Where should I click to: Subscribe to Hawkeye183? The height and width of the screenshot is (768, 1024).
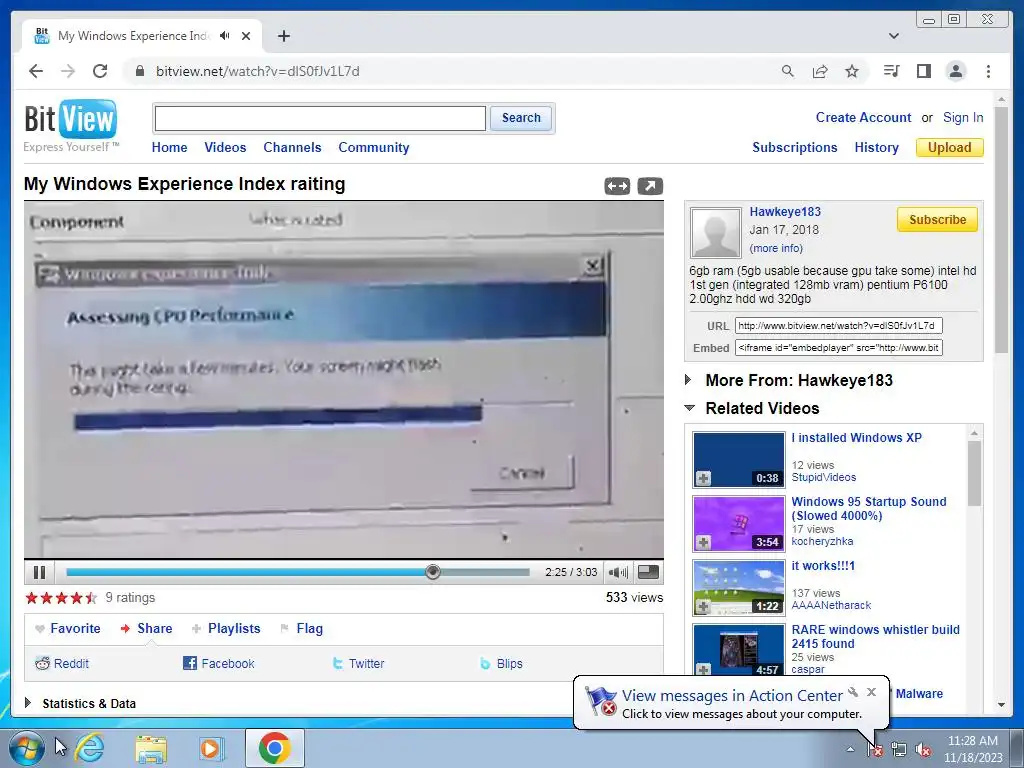[937, 219]
